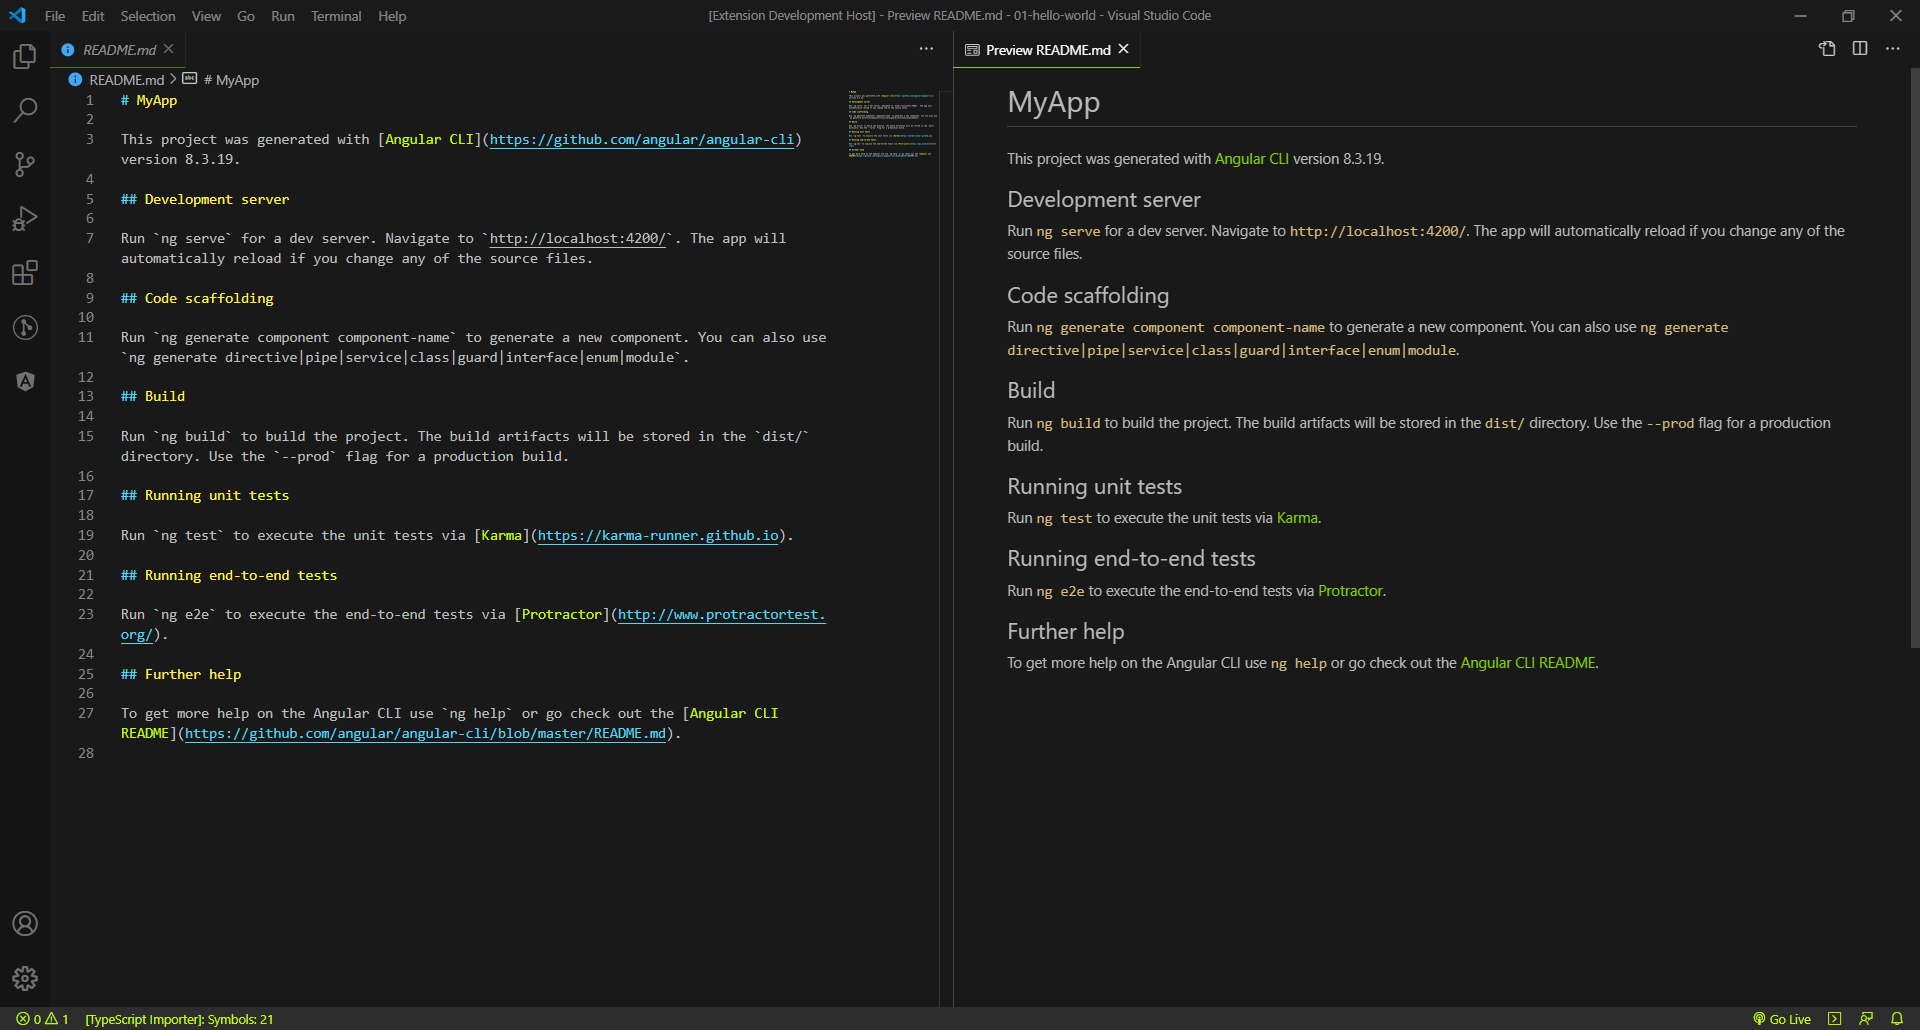The width and height of the screenshot is (1920, 1030).
Task: Open the Edit menu
Action: tap(93, 16)
